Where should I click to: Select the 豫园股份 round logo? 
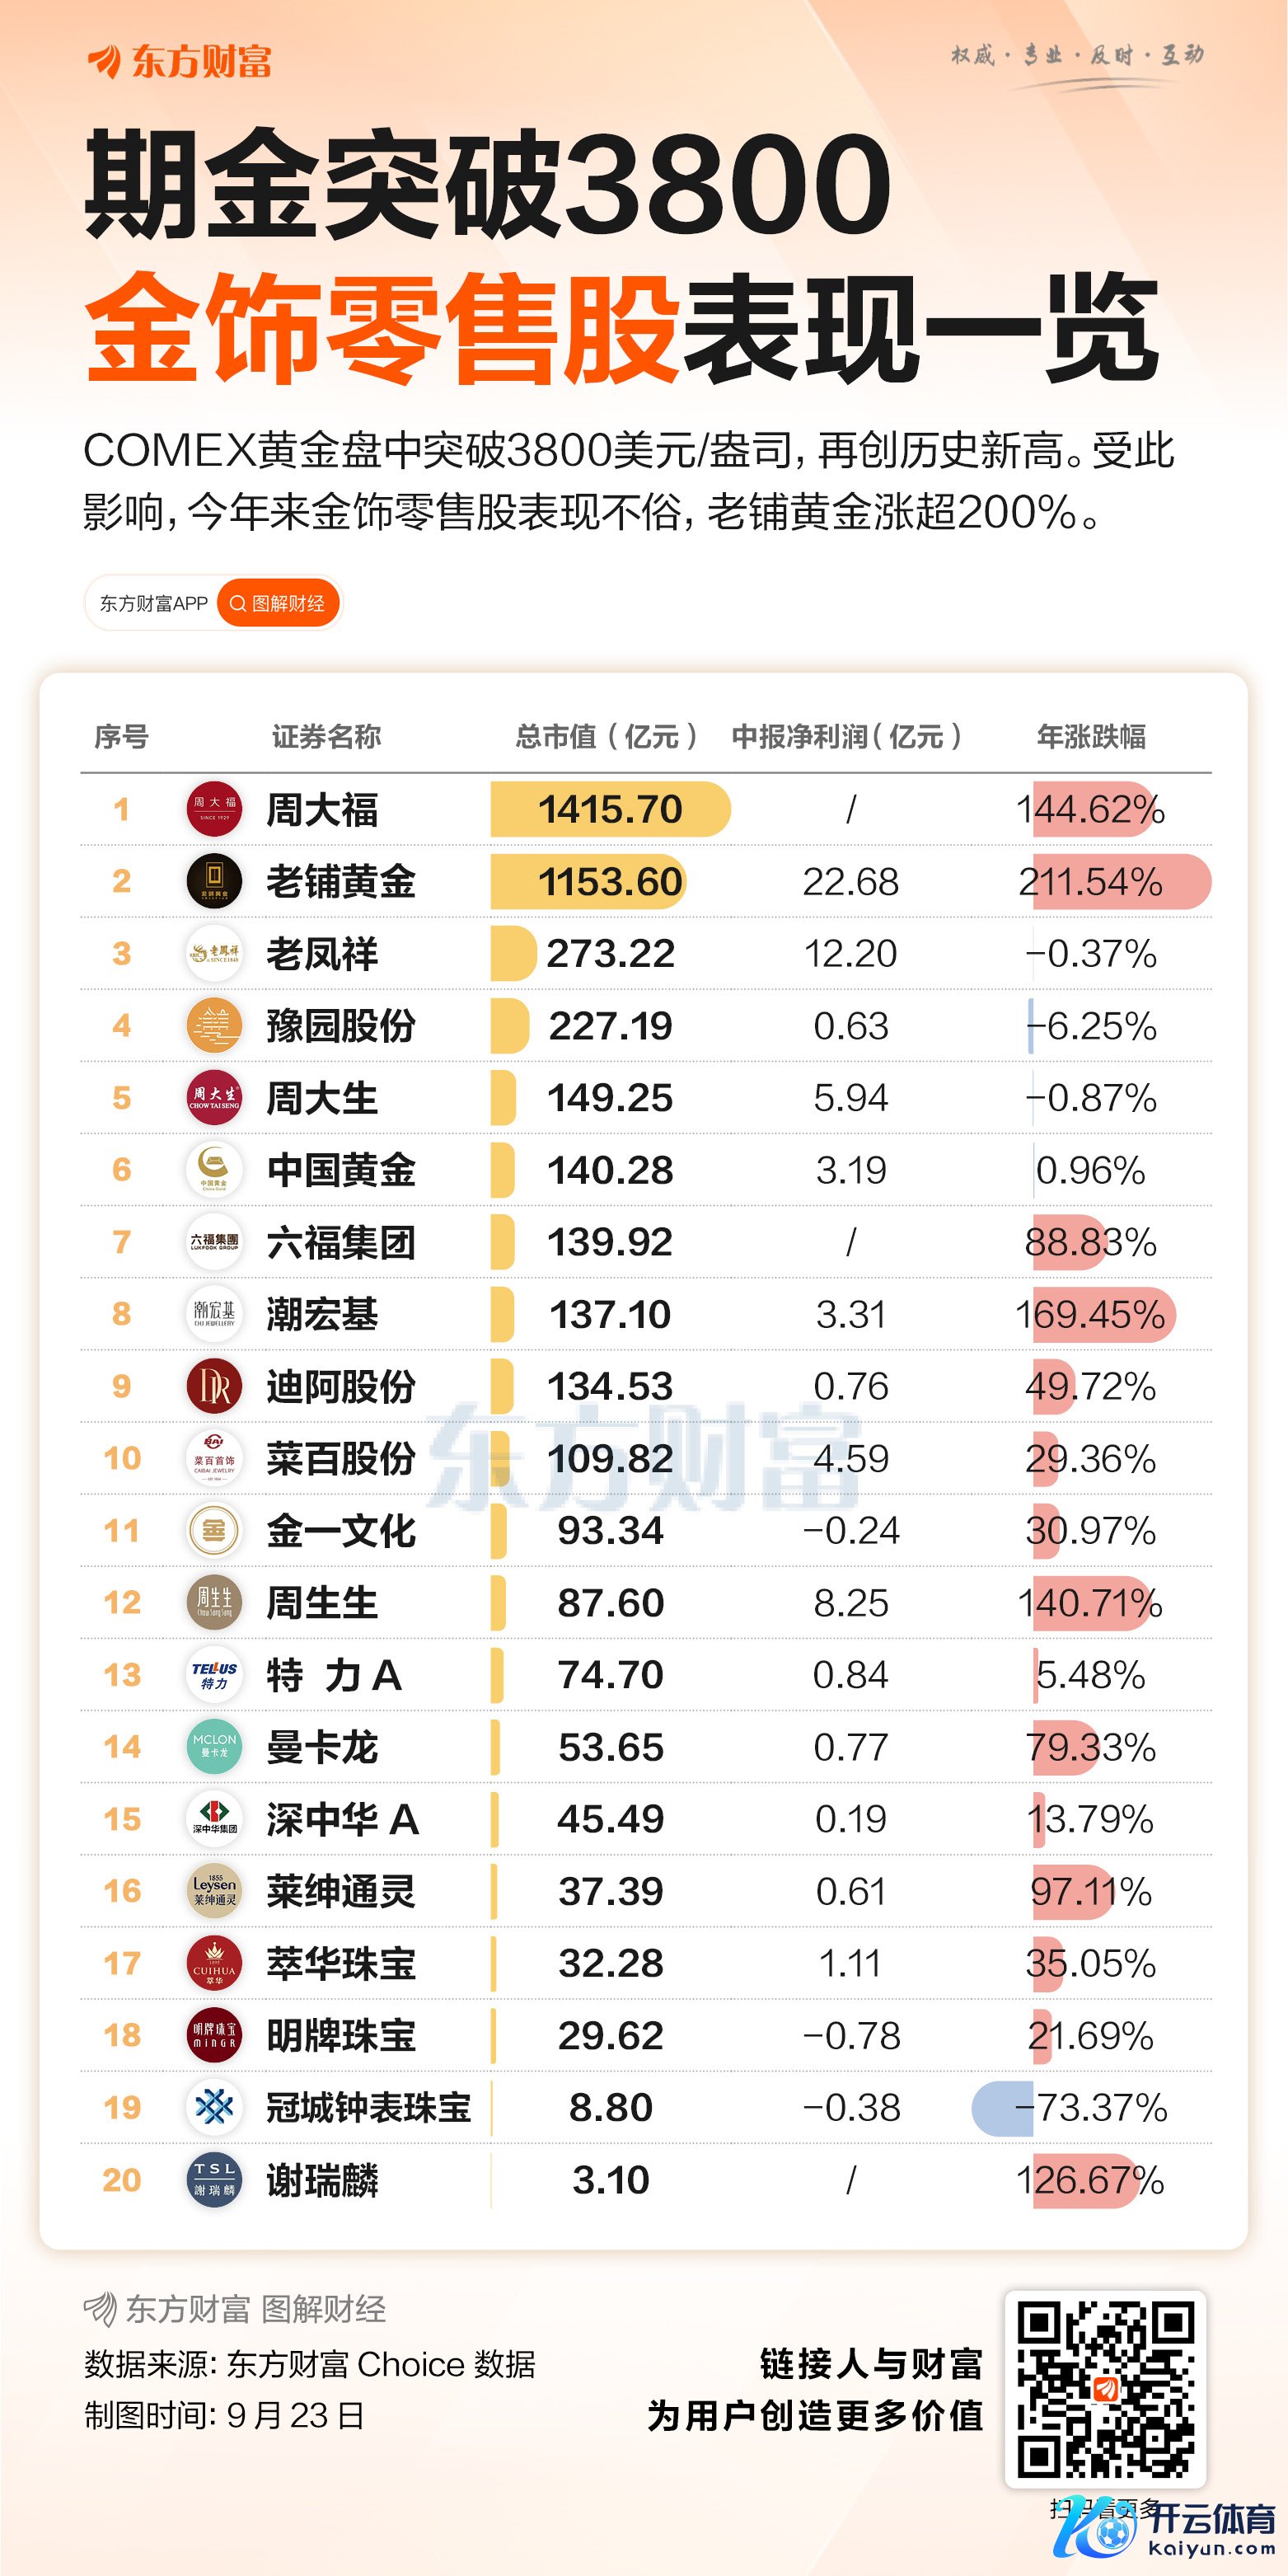tap(214, 1025)
